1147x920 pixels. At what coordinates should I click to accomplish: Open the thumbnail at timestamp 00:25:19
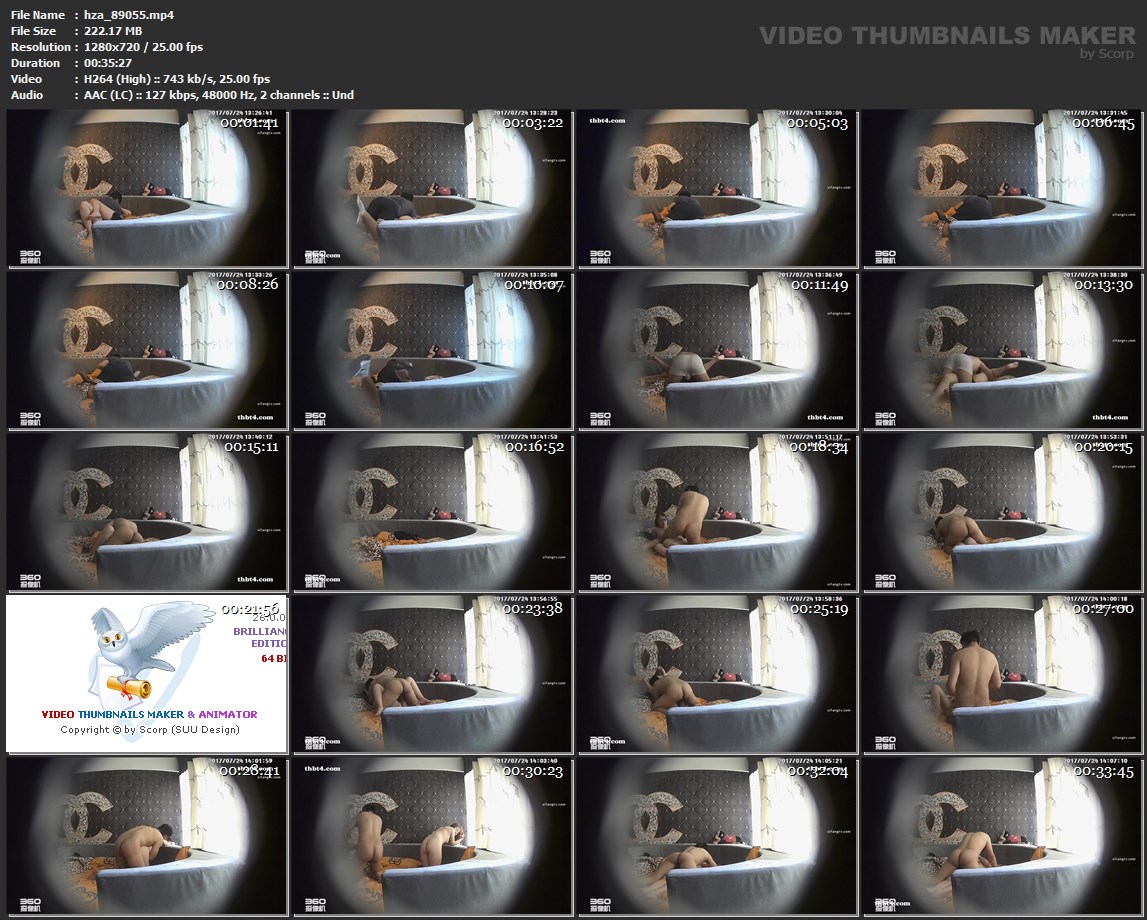pyautogui.click(x=718, y=674)
